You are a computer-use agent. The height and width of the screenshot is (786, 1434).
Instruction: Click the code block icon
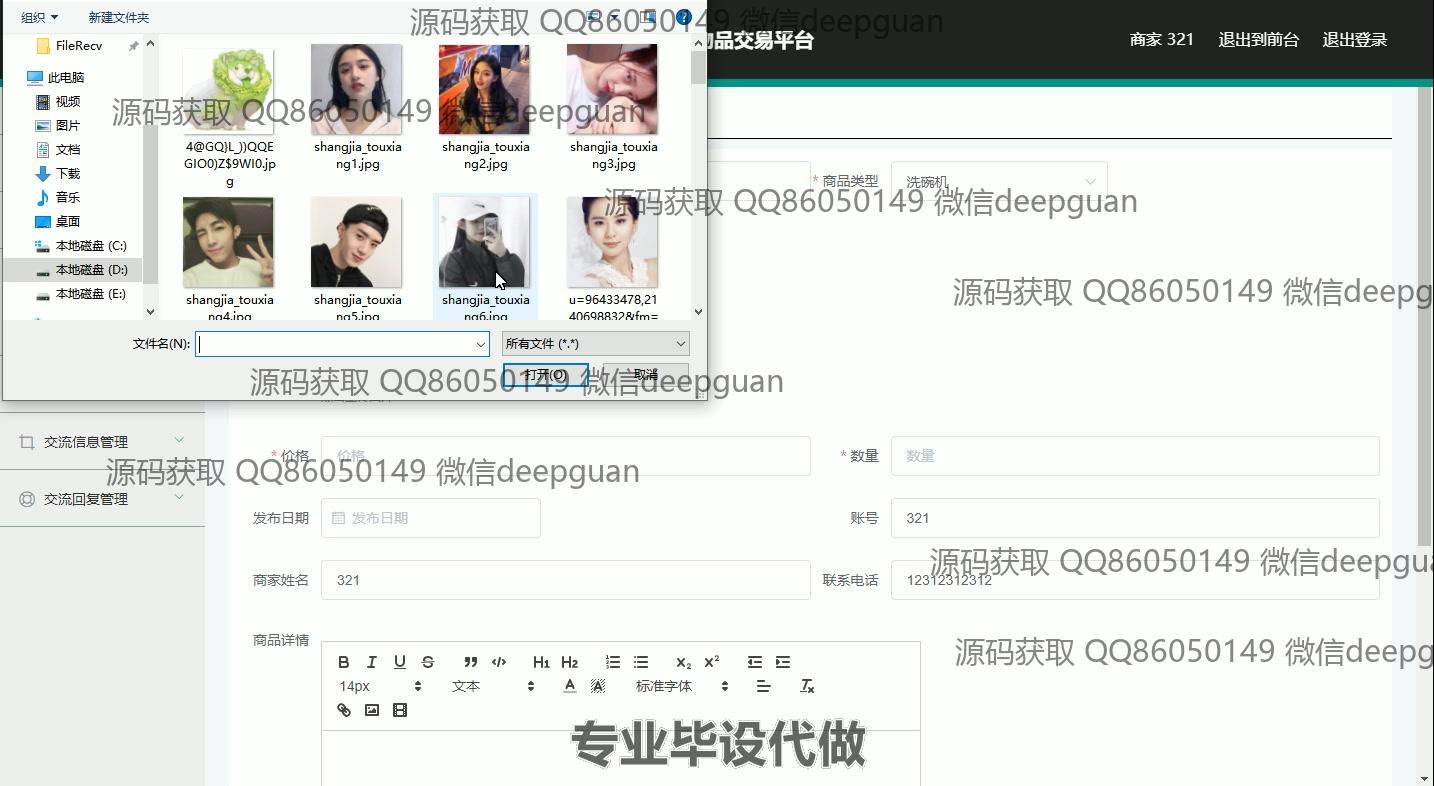(x=499, y=662)
